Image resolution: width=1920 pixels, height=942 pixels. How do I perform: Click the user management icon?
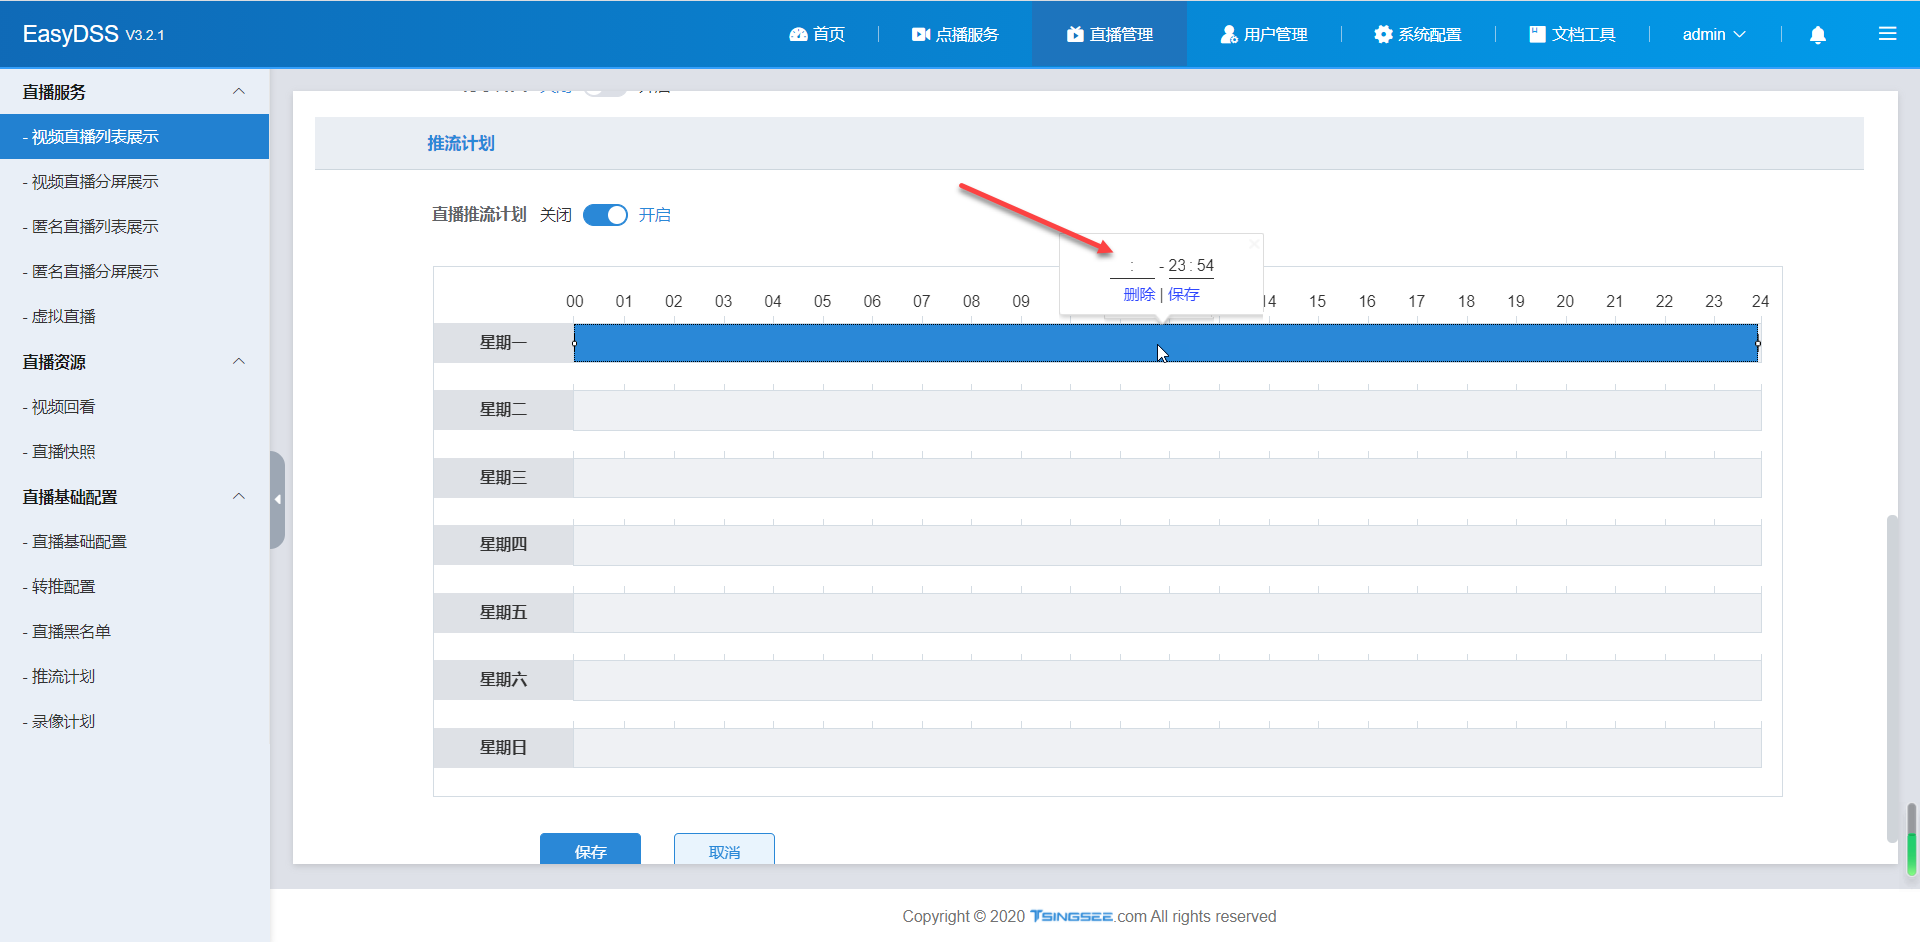point(1229,34)
